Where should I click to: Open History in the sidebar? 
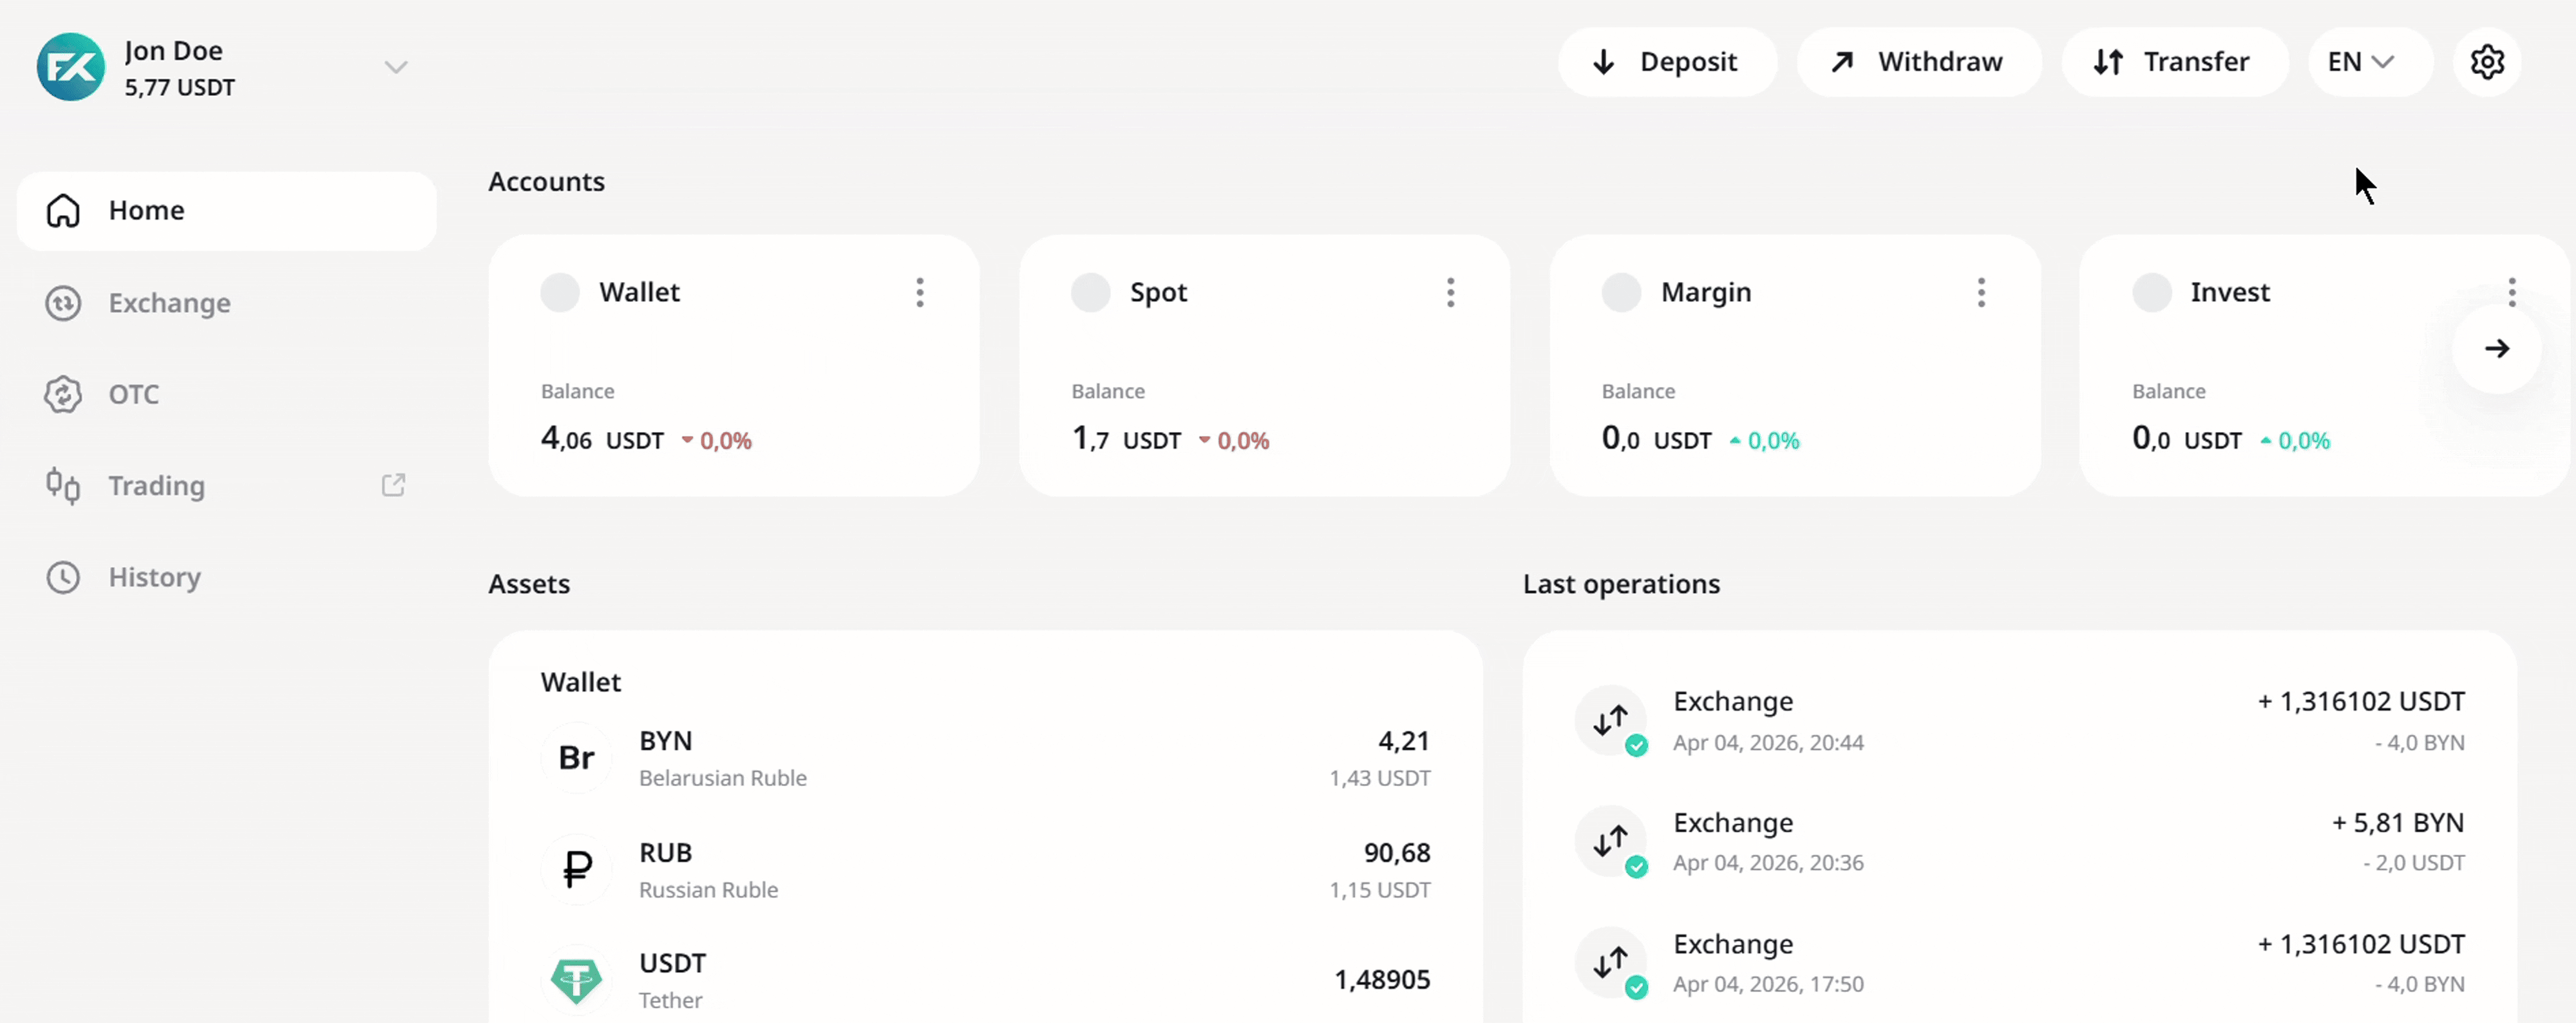tap(154, 577)
